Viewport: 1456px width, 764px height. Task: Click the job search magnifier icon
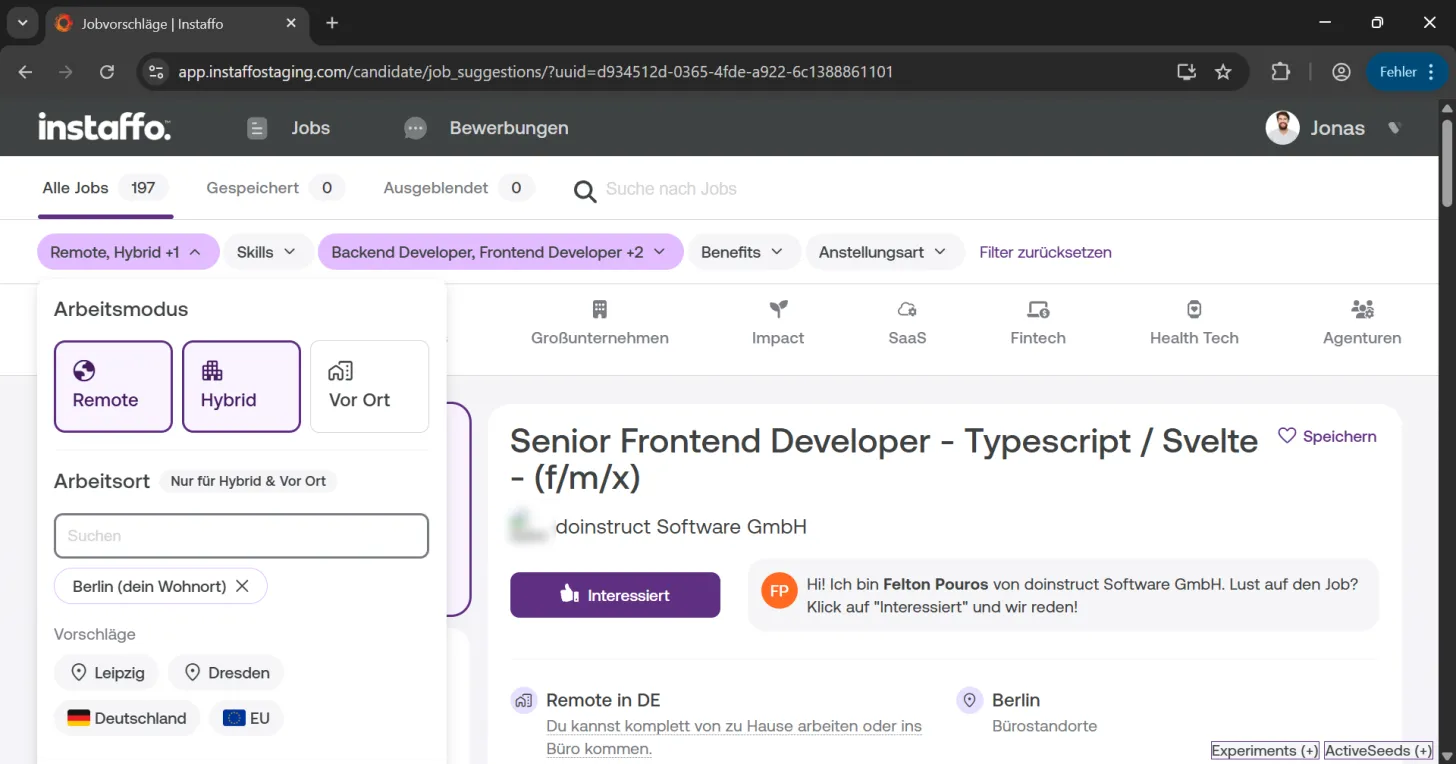tap(585, 190)
